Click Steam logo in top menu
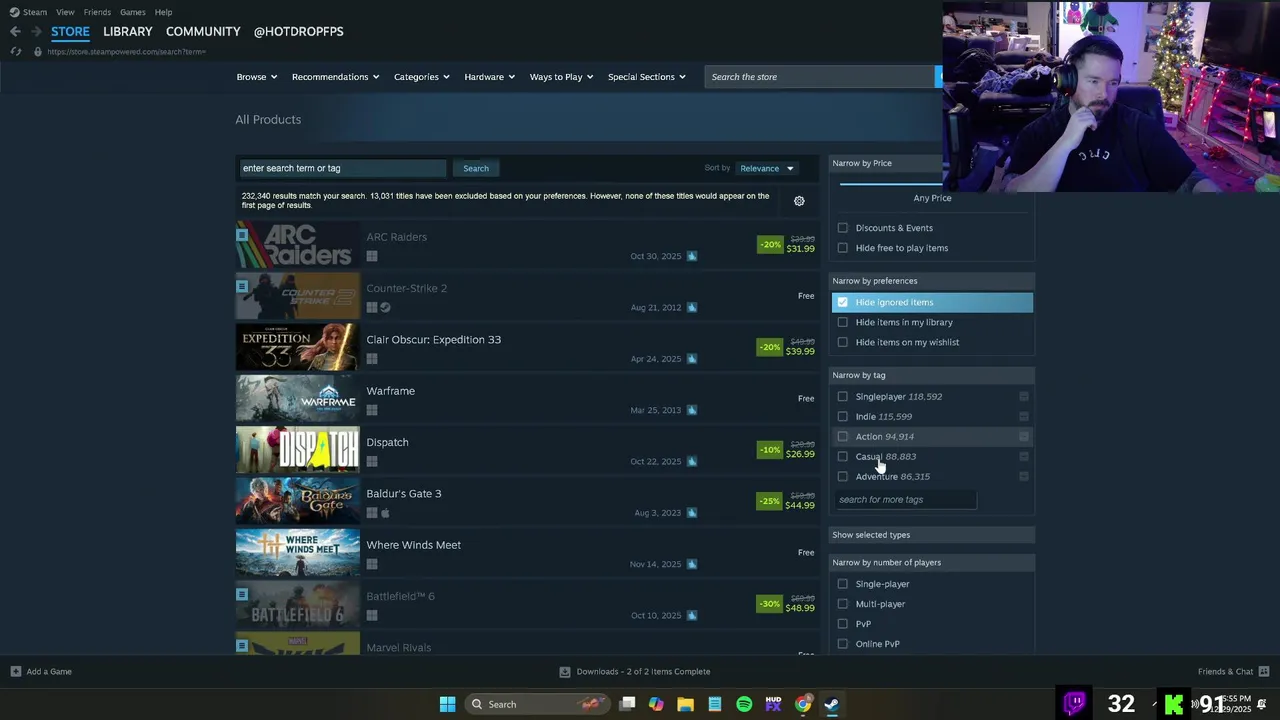1280x720 pixels. pos(14,12)
